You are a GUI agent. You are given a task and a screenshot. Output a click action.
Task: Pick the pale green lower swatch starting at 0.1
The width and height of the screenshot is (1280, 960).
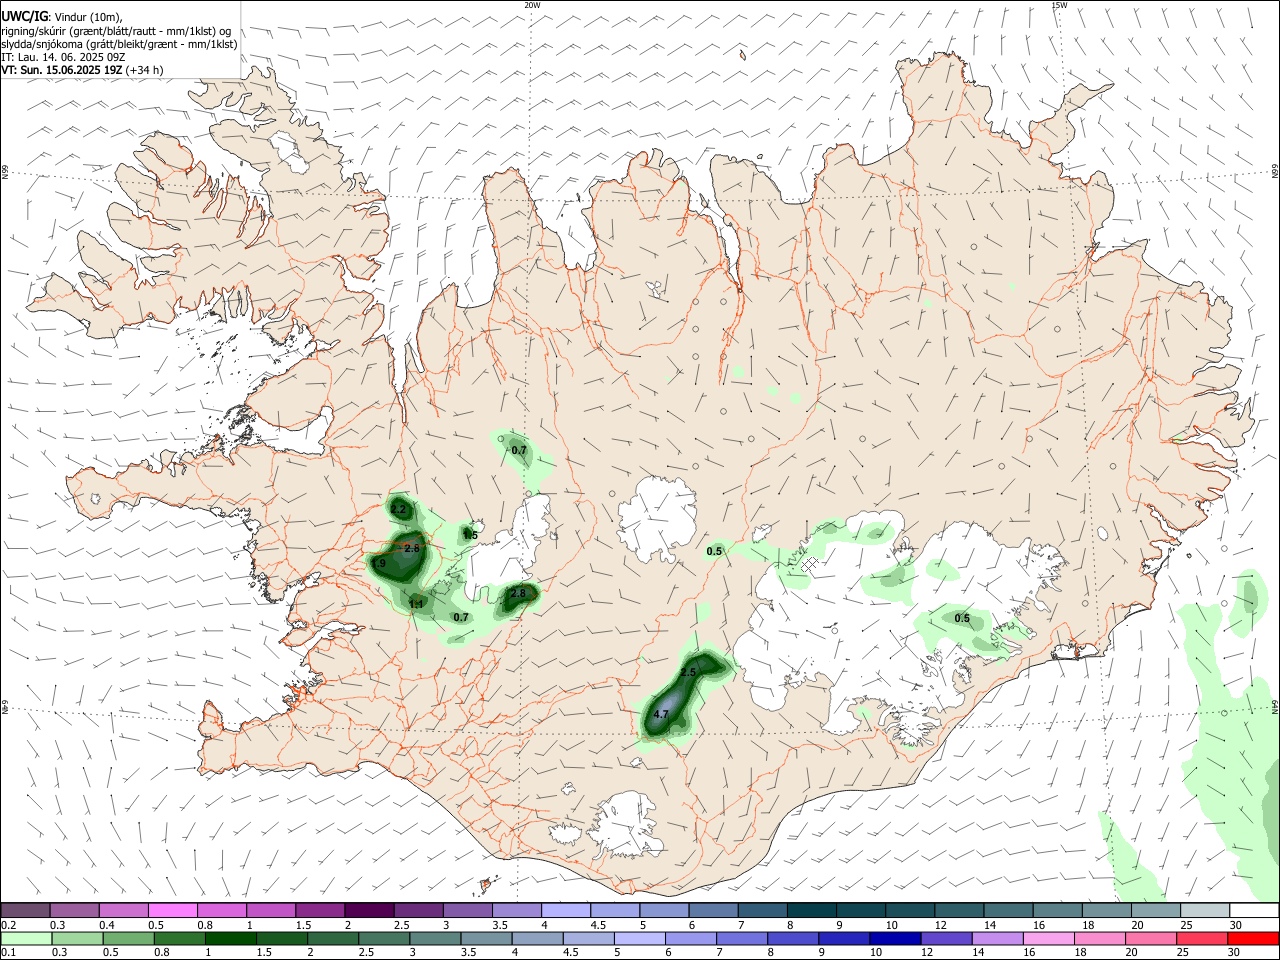[x=25, y=938]
